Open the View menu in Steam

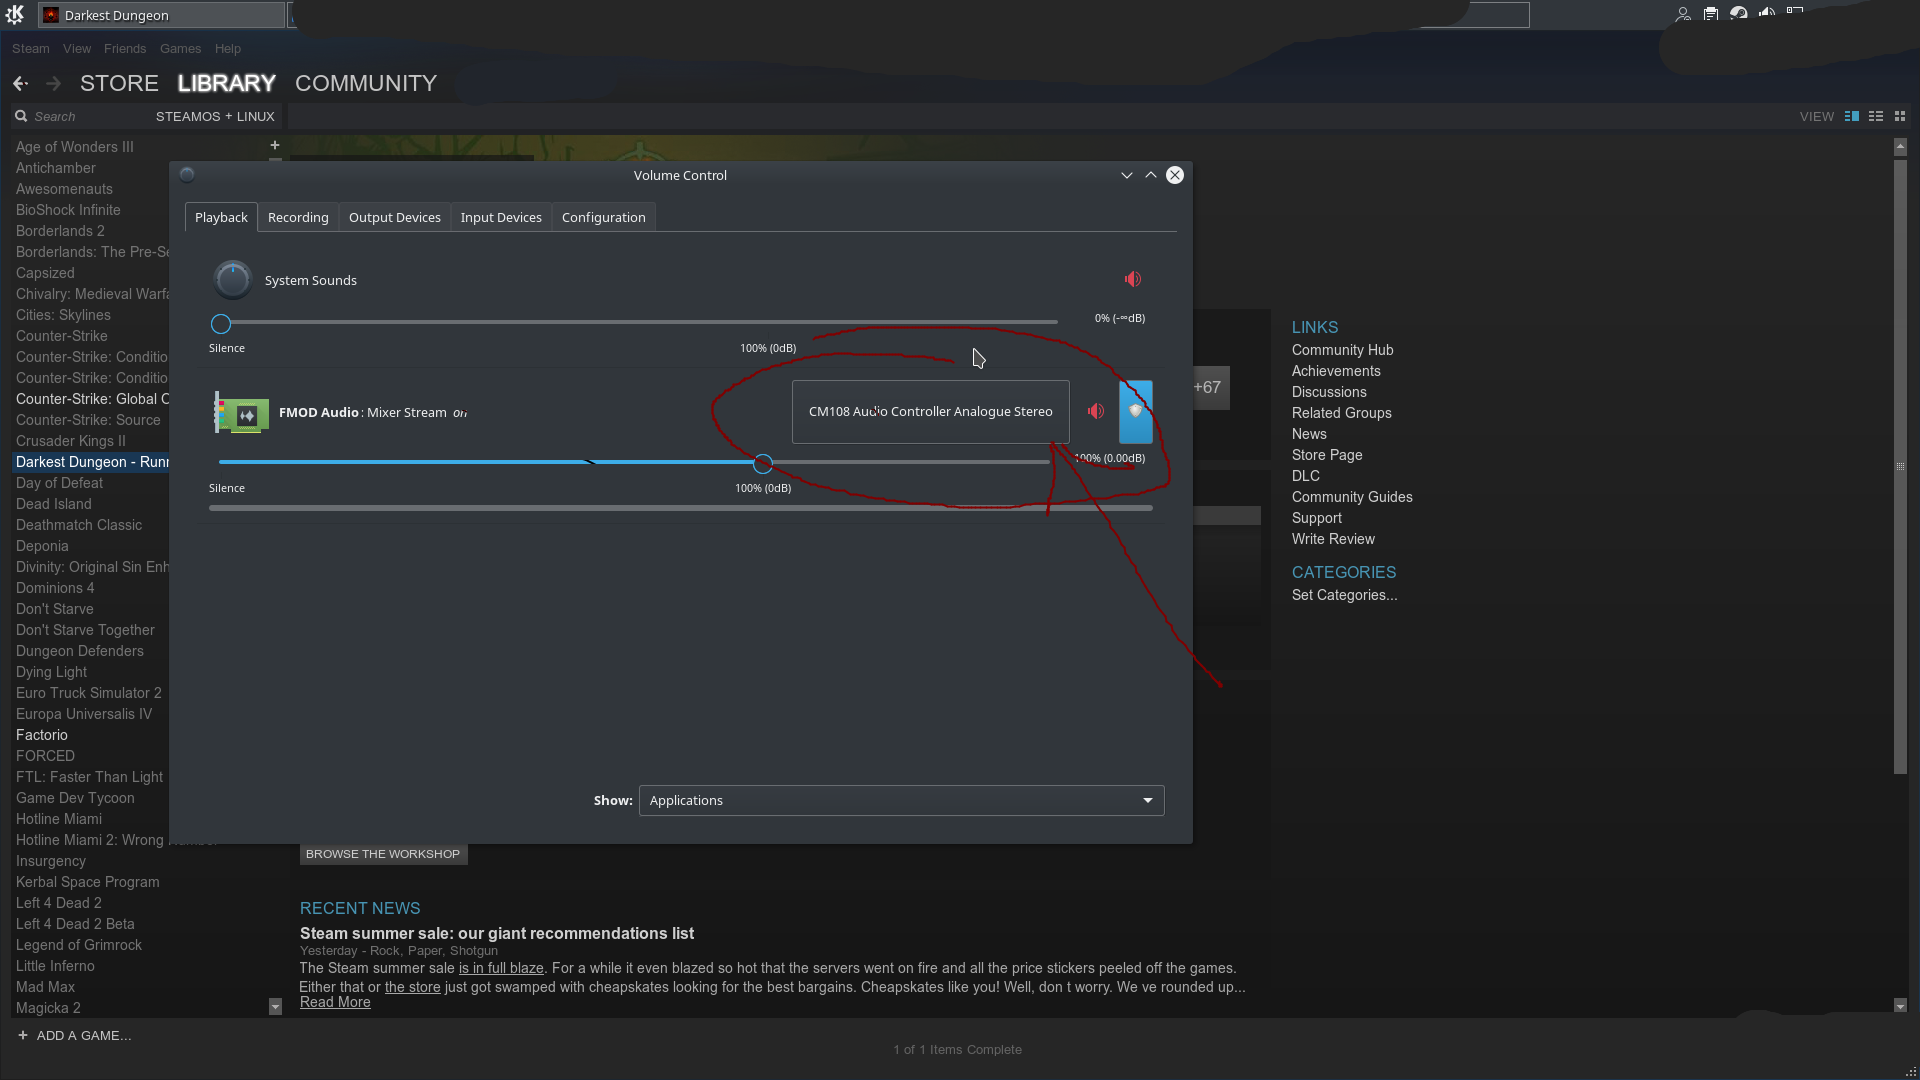click(77, 48)
